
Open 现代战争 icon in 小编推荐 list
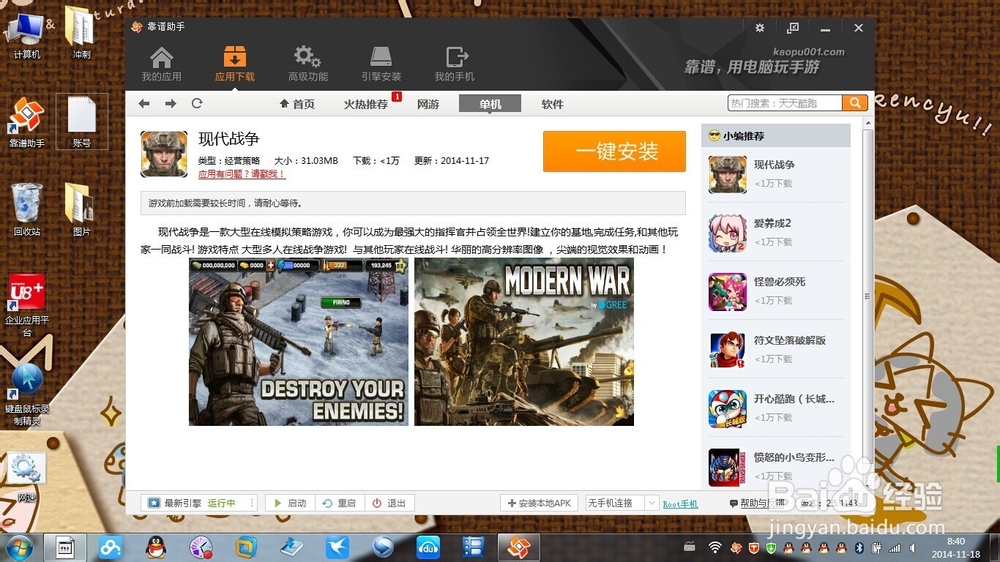[727, 174]
